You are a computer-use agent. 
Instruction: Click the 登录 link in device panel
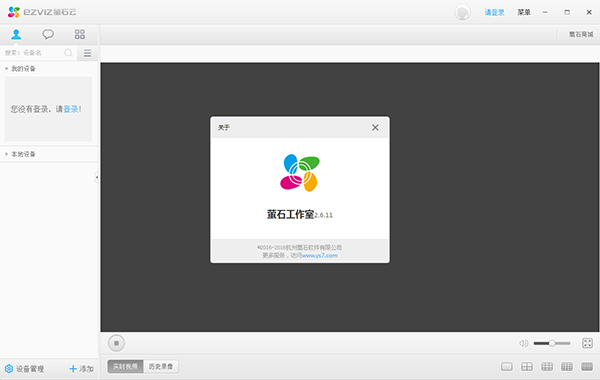click(x=71, y=109)
